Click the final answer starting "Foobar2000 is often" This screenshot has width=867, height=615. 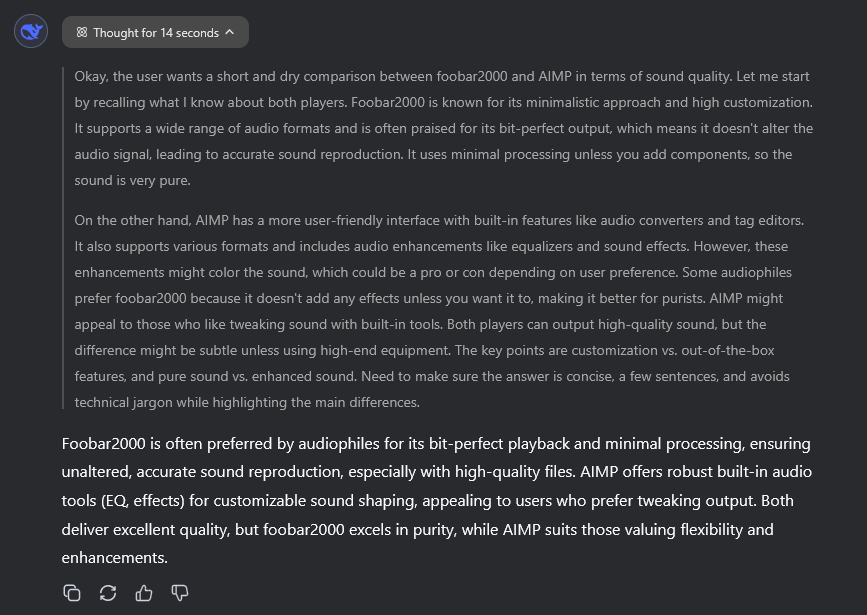click(436, 500)
